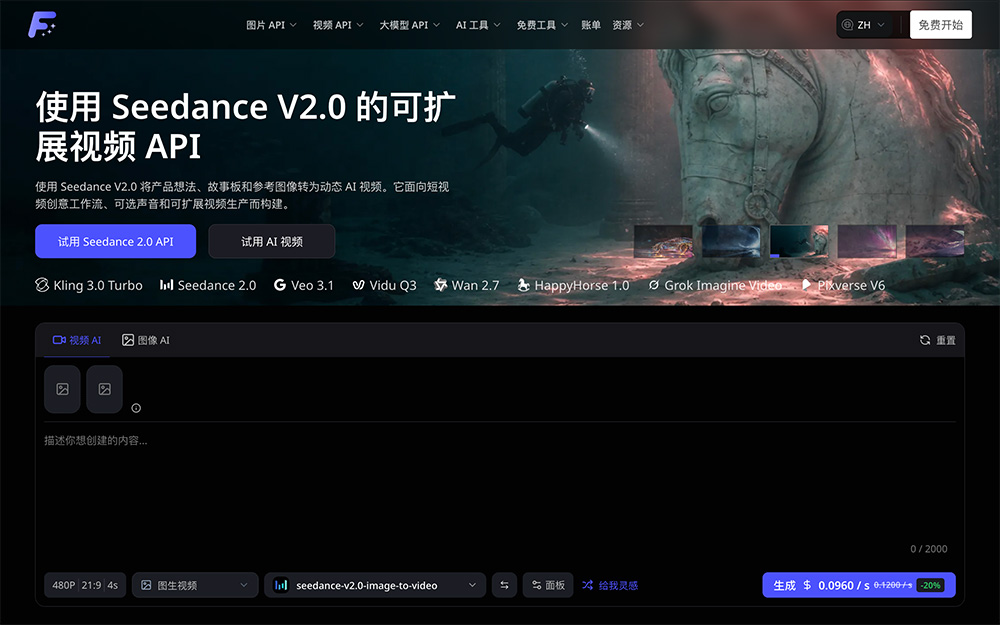Select the fifth hero video thumbnail
This screenshot has height=625, width=1000.
click(935, 241)
